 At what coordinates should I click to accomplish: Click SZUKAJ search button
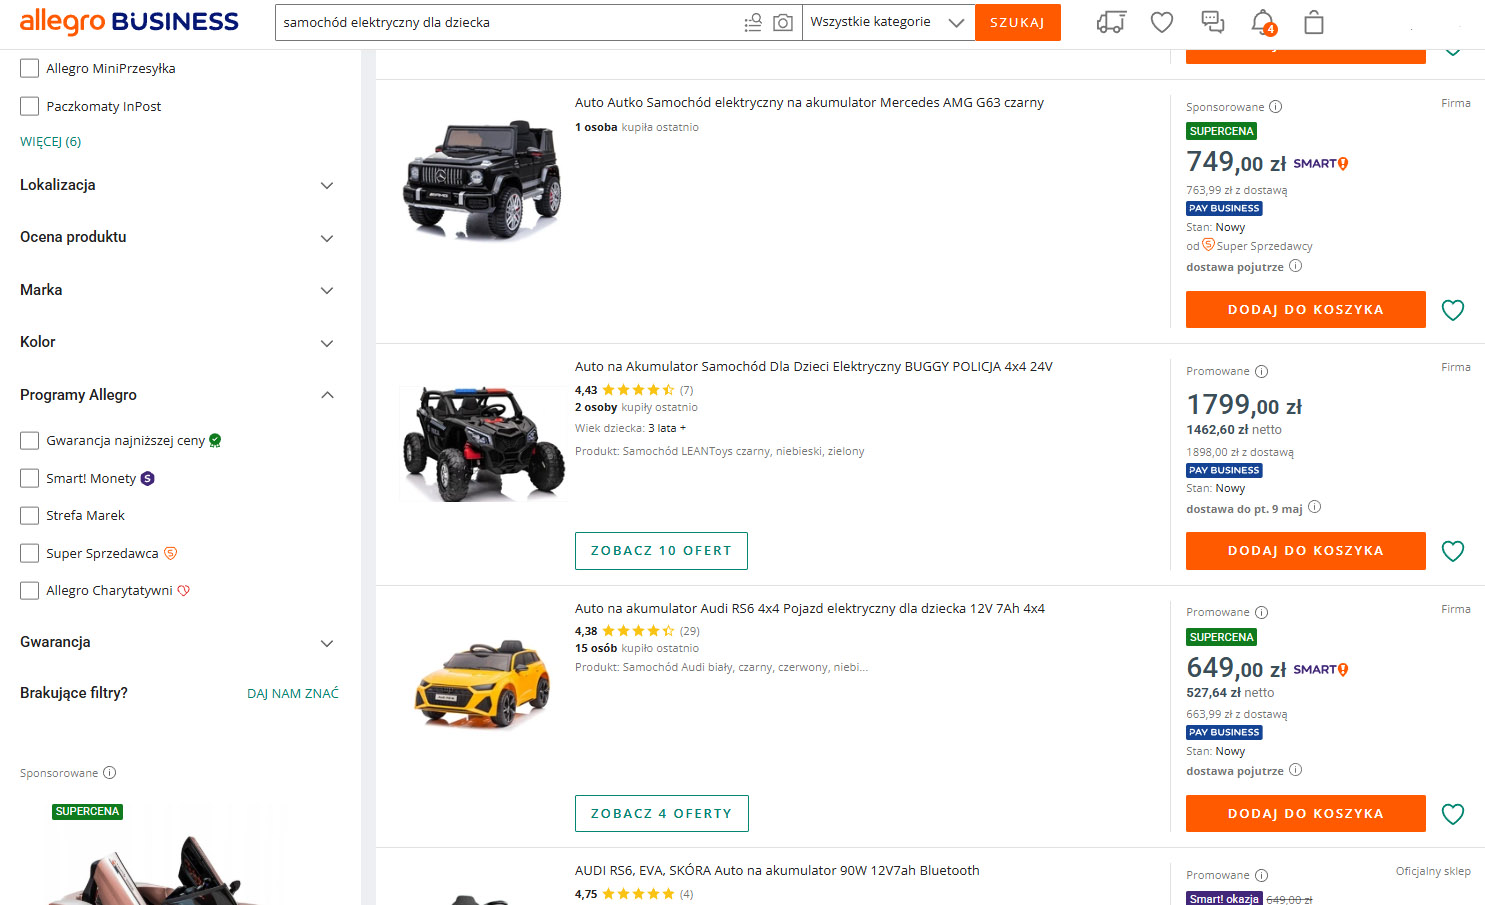pos(1017,22)
